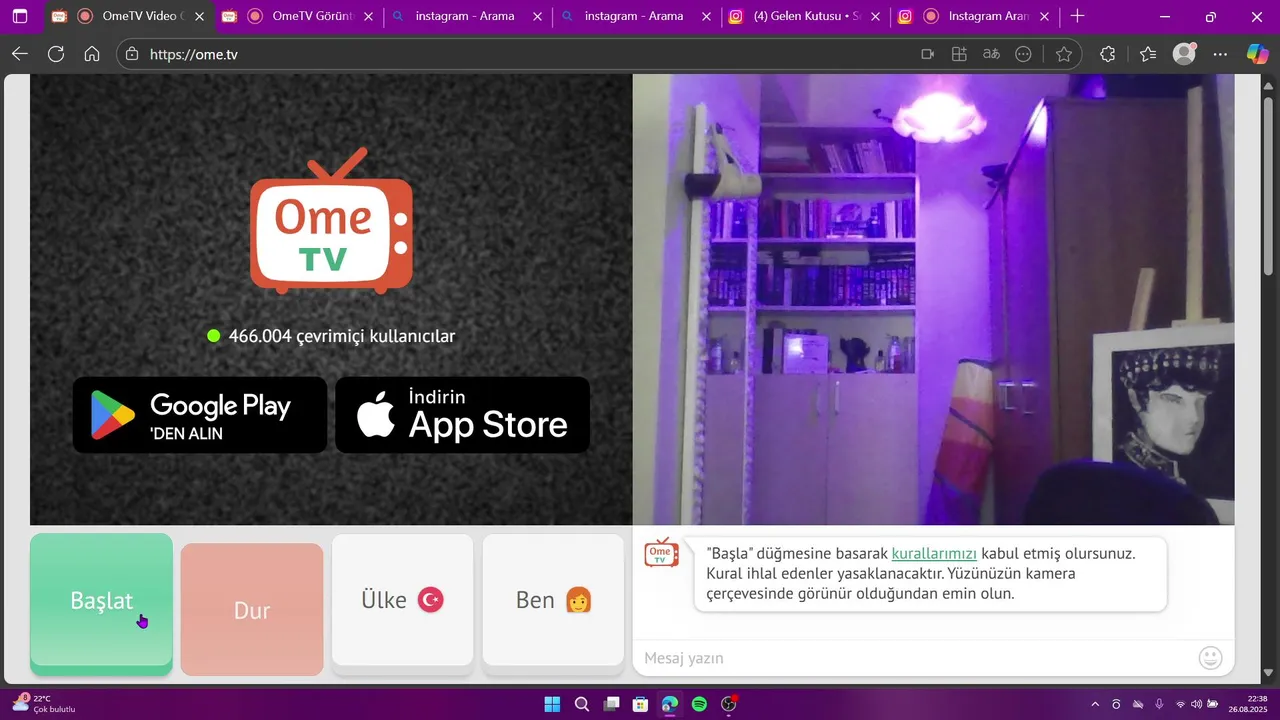
Task: Go back using the browser back arrow
Action: pos(19,54)
